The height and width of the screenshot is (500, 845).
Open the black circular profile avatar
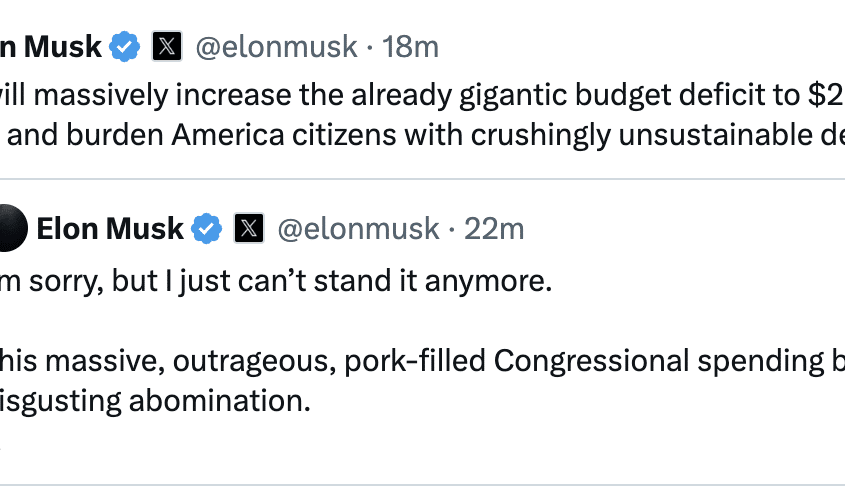coord(10,229)
